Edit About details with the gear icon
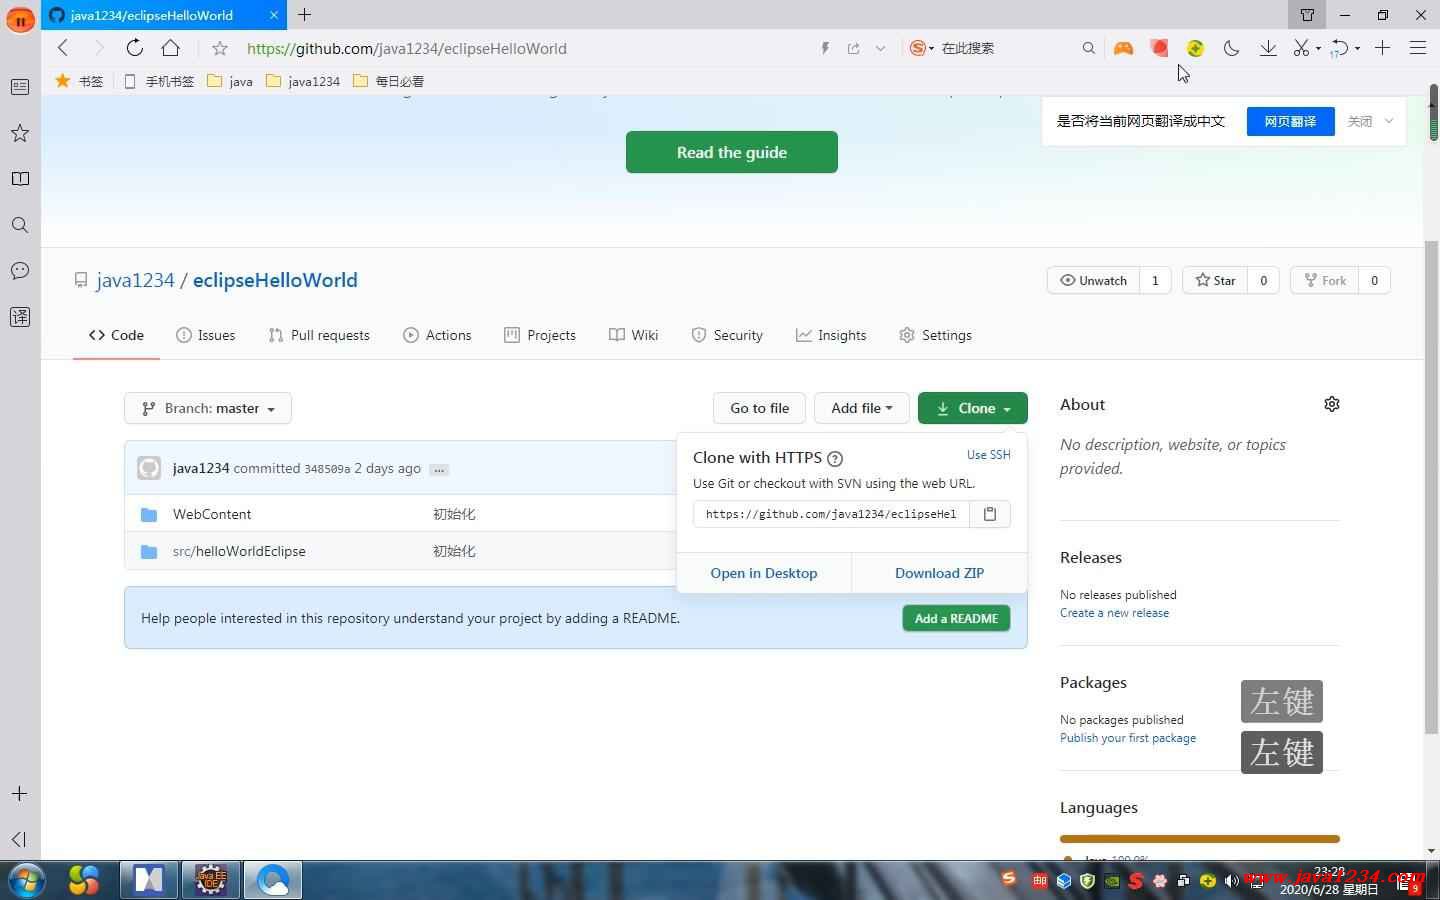The height and width of the screenshot is (900, 1440). tap(1332, 404)
